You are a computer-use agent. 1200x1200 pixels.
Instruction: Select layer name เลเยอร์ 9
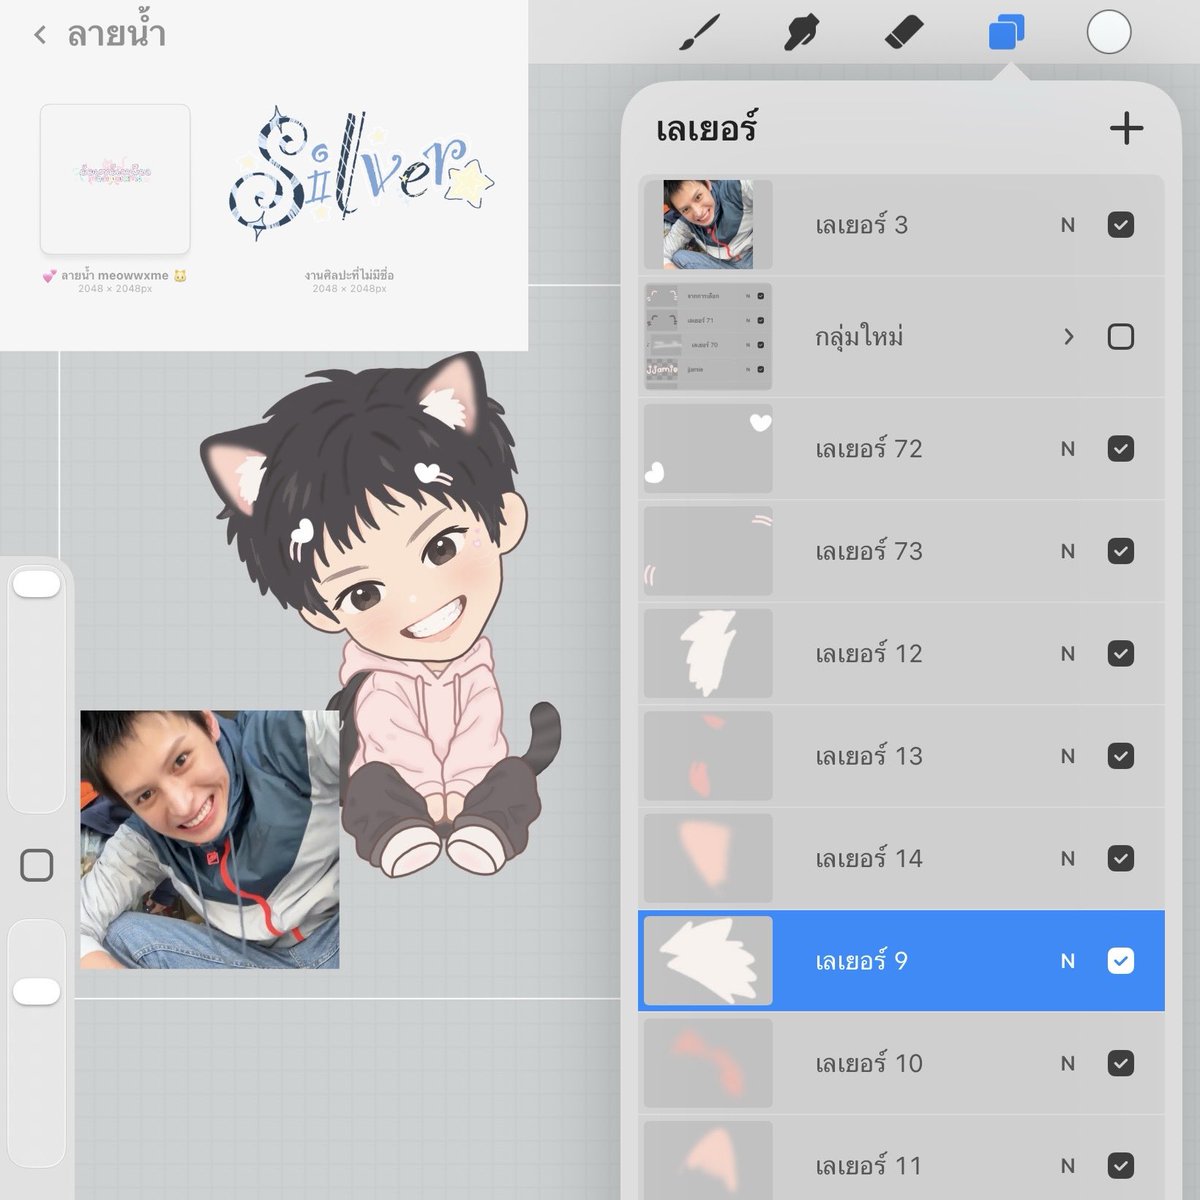(861, 961)
